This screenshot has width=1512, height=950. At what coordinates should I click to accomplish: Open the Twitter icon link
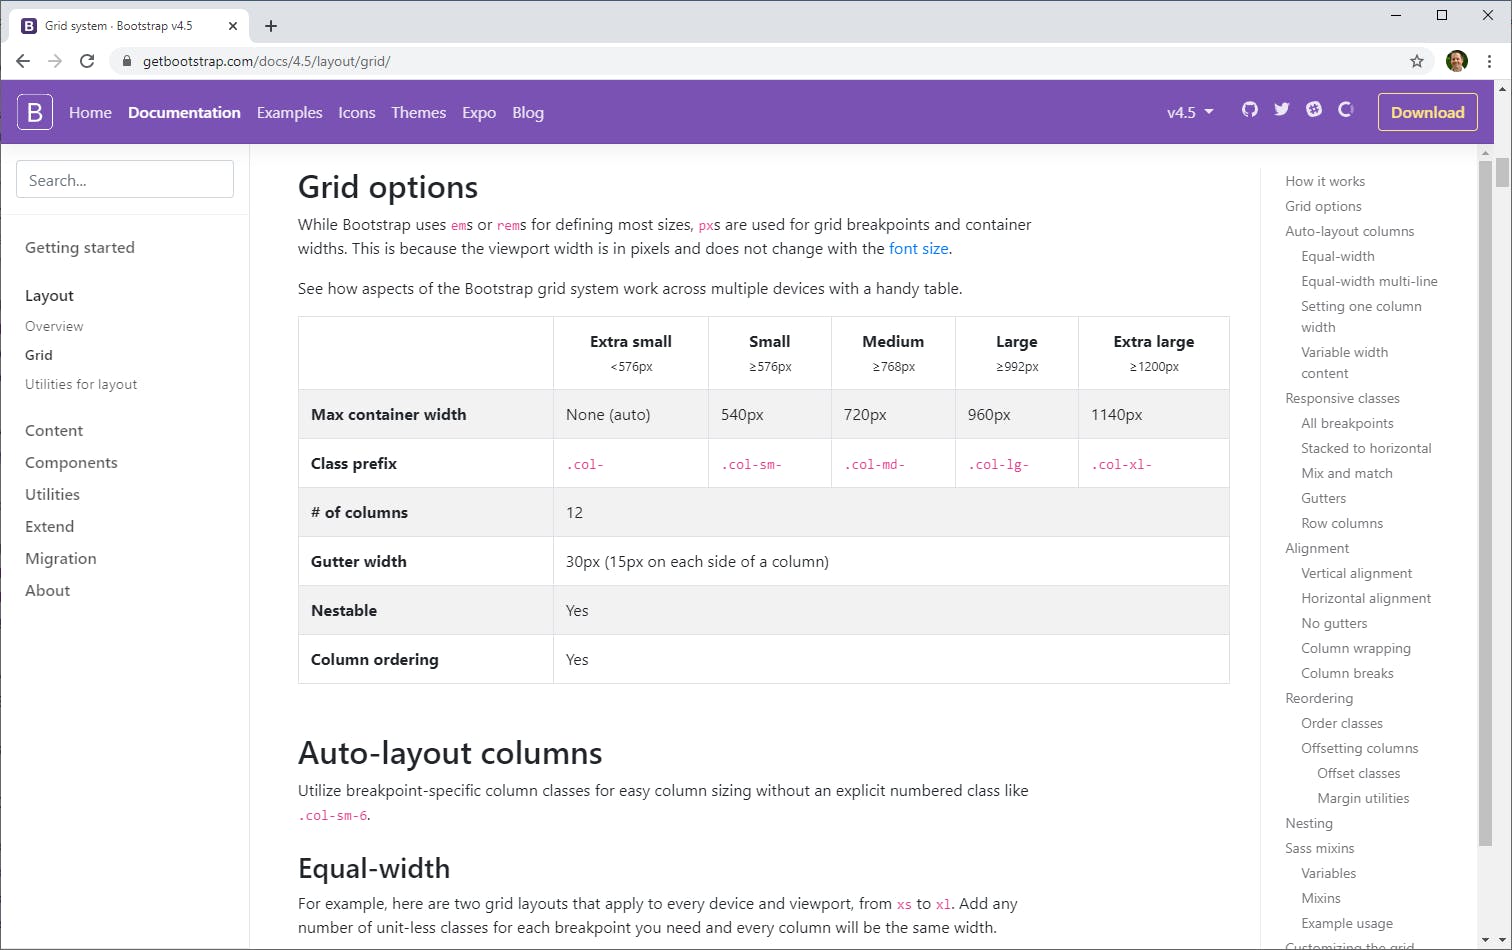click(1282, 110)
